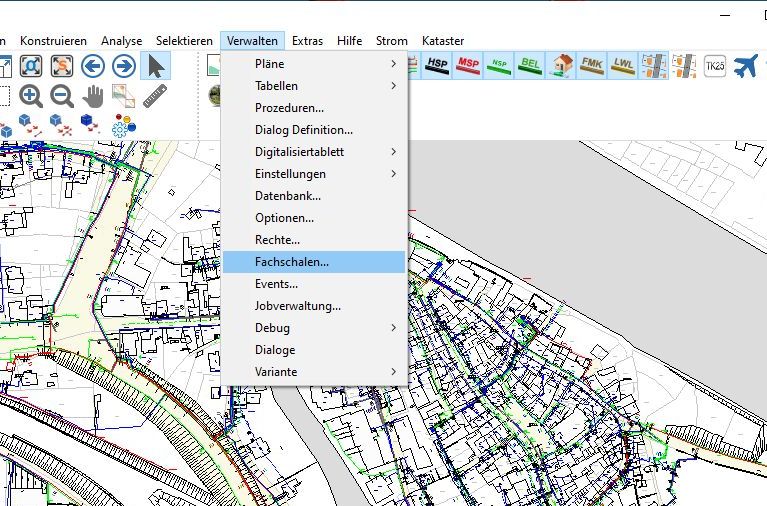Click the TK25 map button
Image resolution: width=767 pixels, height=506 pixels.
[x=714, y=67]
